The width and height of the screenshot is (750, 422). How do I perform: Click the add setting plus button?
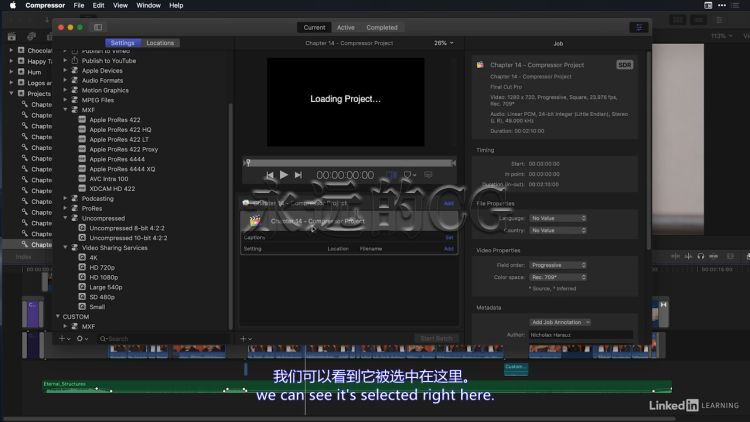(x=64, y=339)
